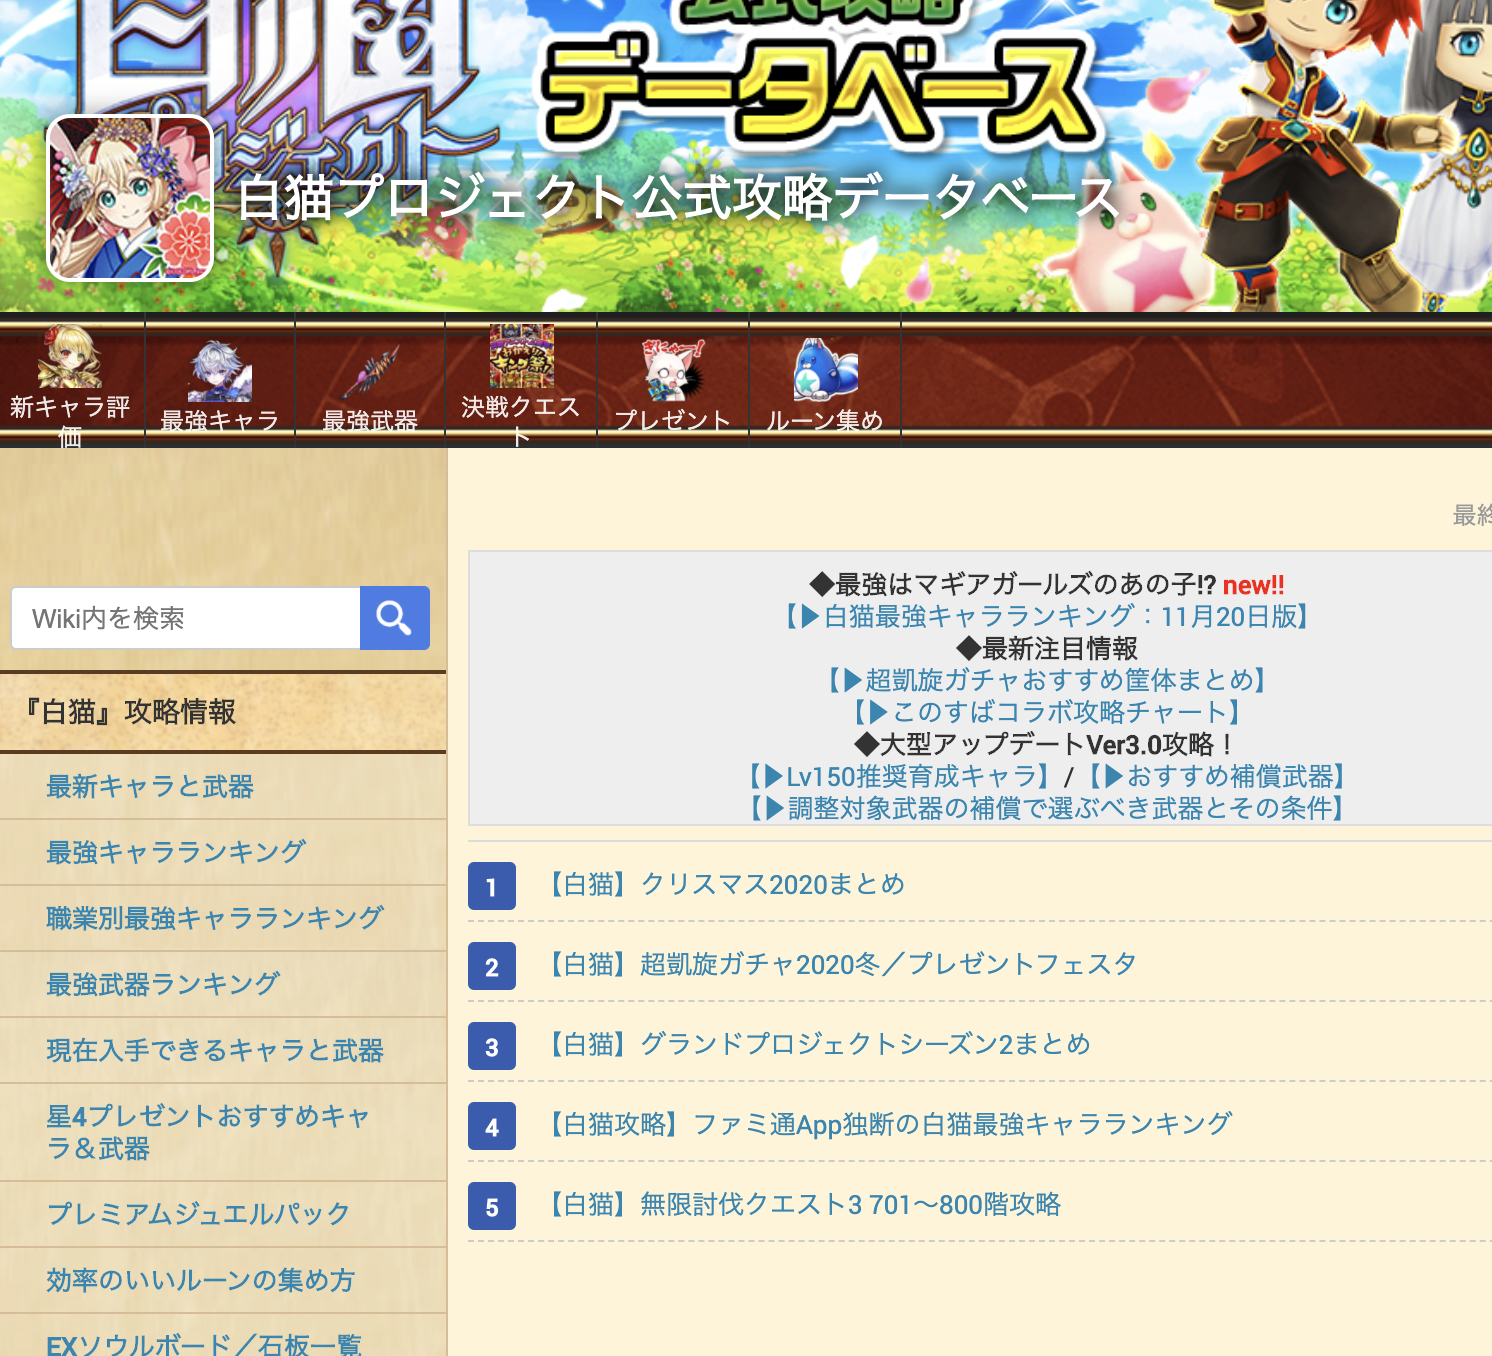Open the 最強キャラ nav label

[220, 421]
